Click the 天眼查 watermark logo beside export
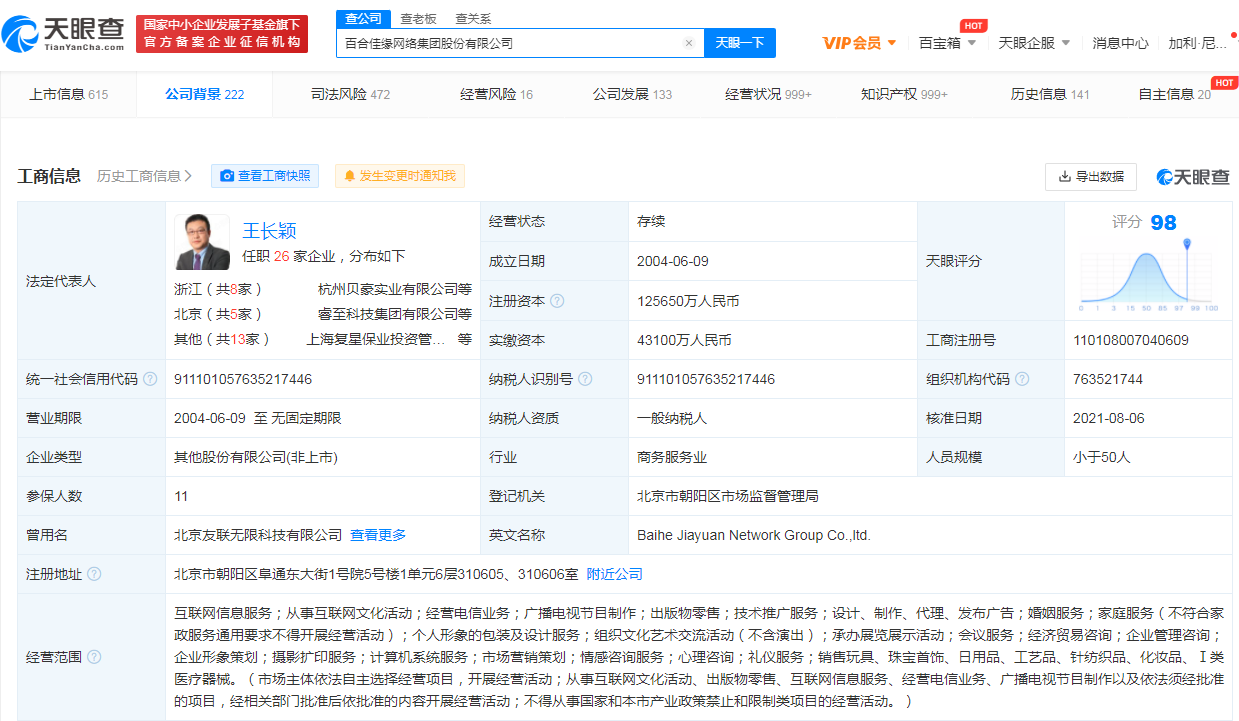 point(1193,177)
